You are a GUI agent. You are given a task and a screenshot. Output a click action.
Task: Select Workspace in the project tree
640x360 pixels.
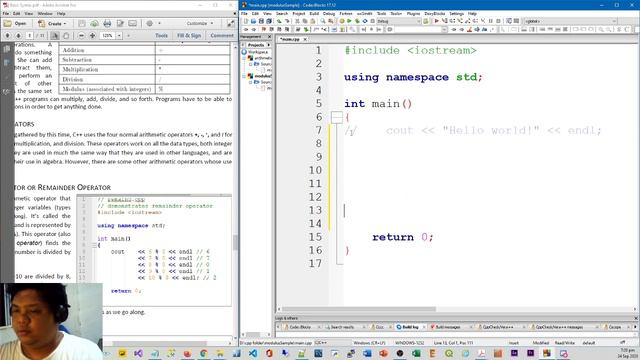click(x=258, y=52)
